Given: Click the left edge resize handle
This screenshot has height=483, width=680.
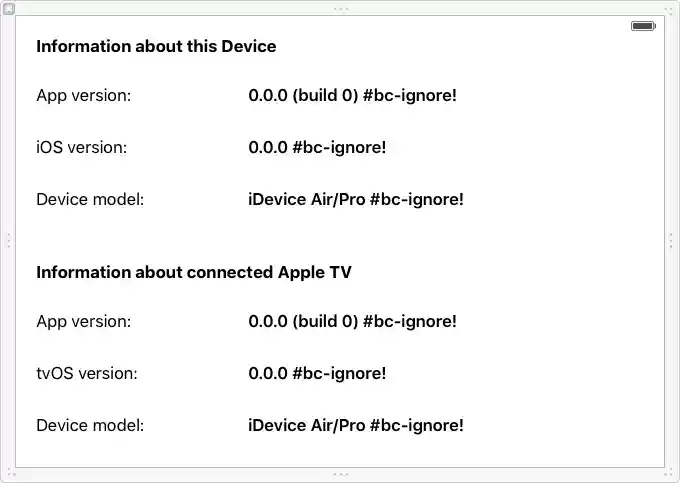Looking at the screenshot, I should (x=8, y=241).
